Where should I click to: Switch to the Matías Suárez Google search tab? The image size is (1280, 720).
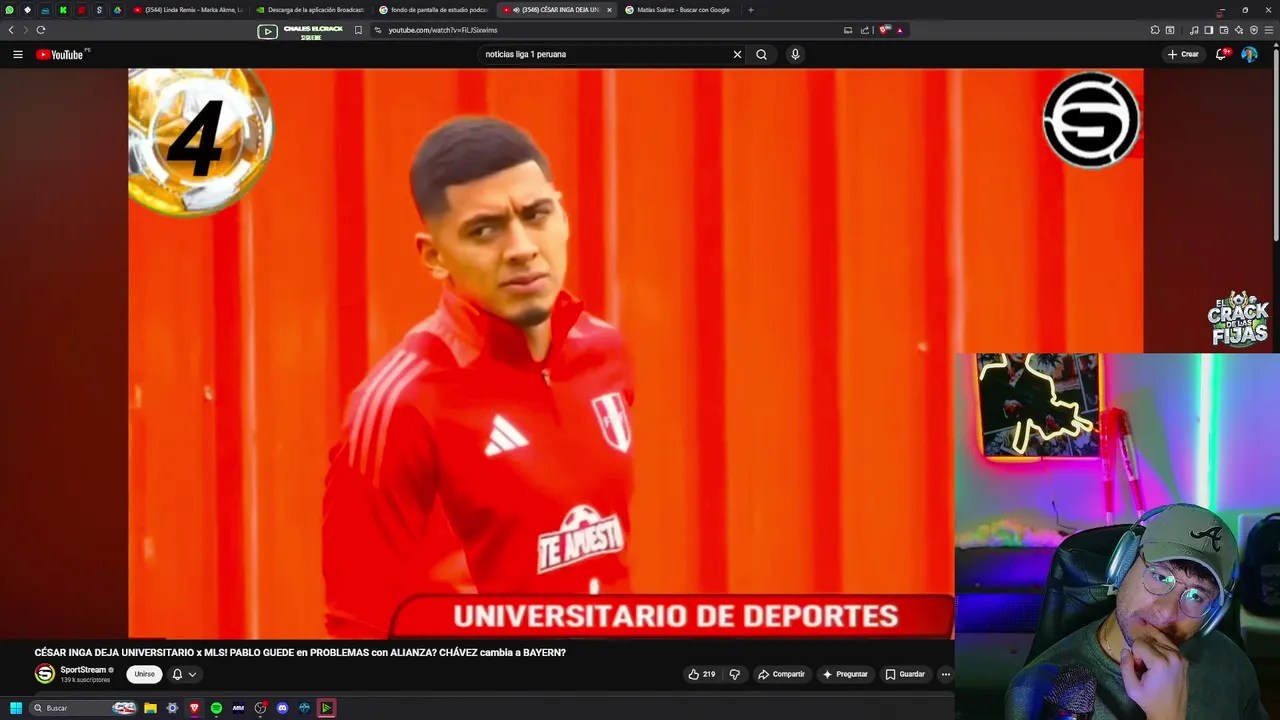pyautogui.click(x=680, y=10)
